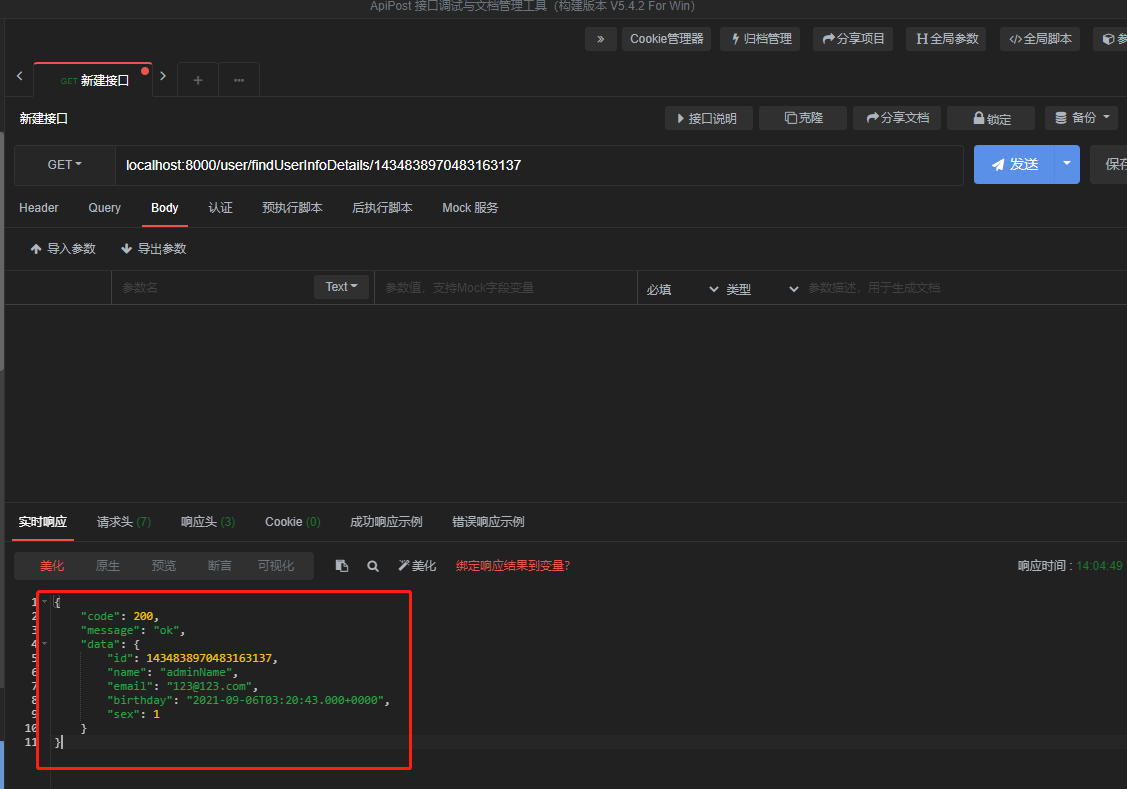Select the 实时响应 live response tab
This screenshot has width=1127, height=789.
pos(42,522)
